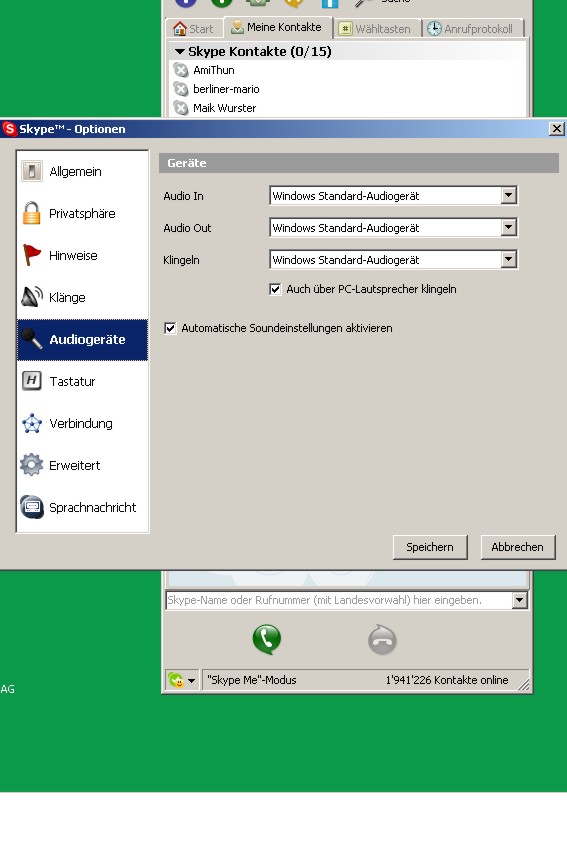Click the Skype window's bottom-right size grip

tap(524, 685)
